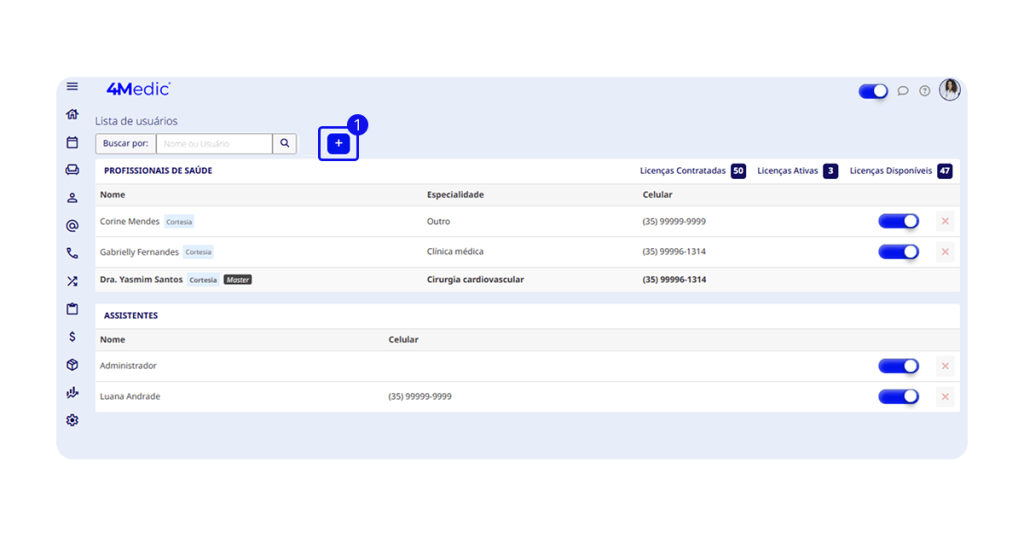Toggle Luana Andrade assistant switch
The height and width of the screenshot is (537, 1024).
[898, 397]
